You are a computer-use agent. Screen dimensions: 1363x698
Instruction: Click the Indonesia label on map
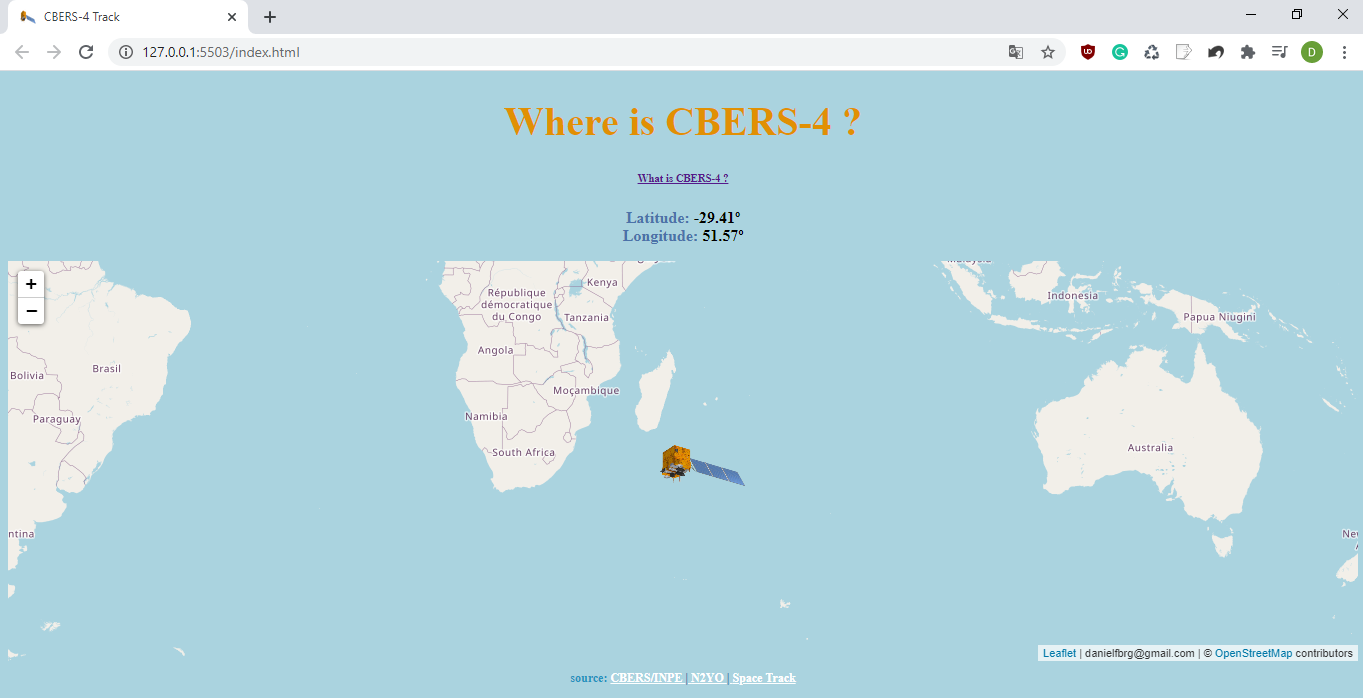pos(1072,296)
